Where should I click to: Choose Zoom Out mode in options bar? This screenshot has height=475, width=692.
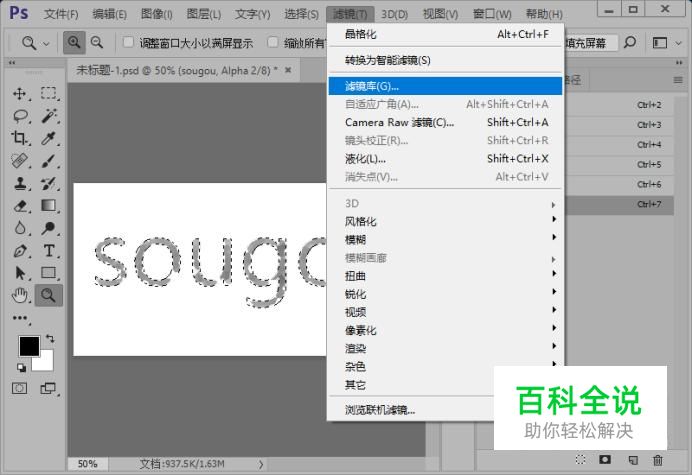point(97,42)
